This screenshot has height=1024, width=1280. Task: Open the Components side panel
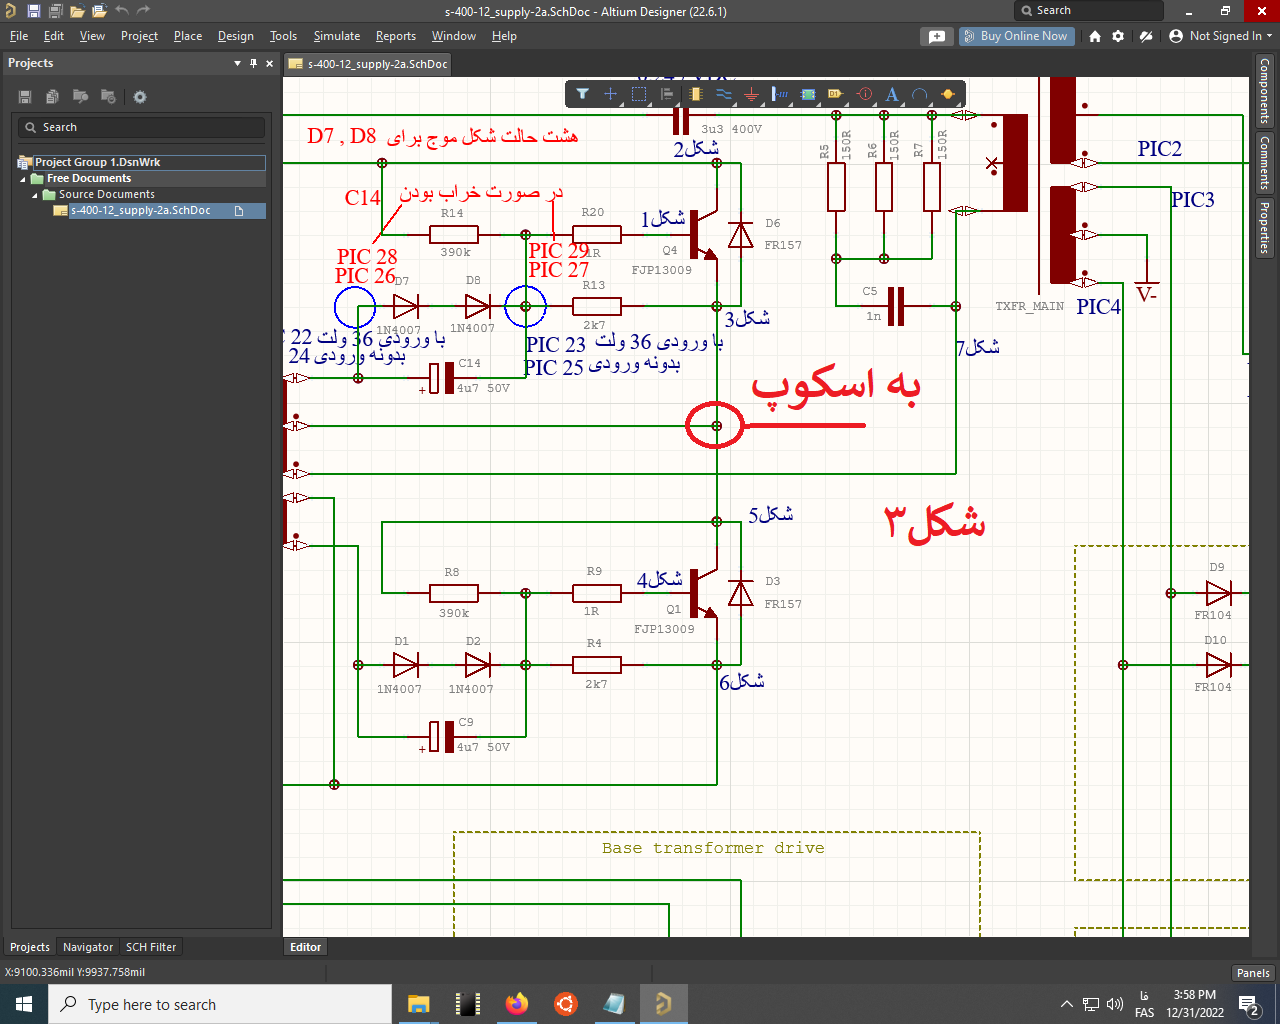point(1265,90)
